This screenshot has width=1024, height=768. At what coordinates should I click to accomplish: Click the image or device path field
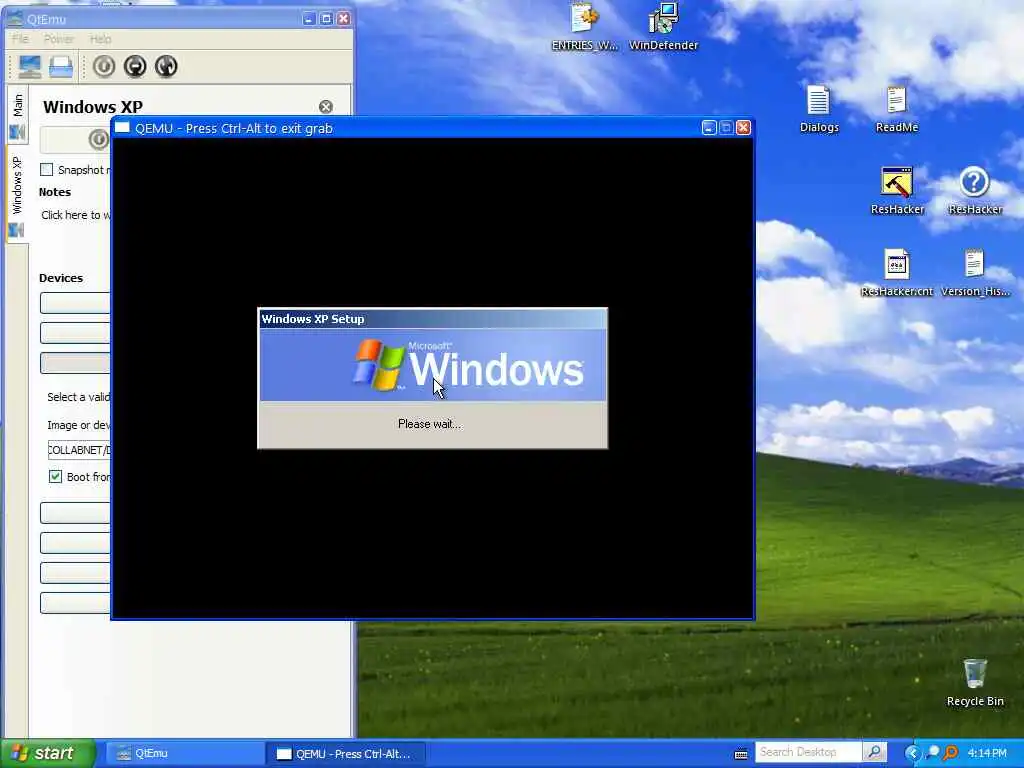(x=79, y=450)
